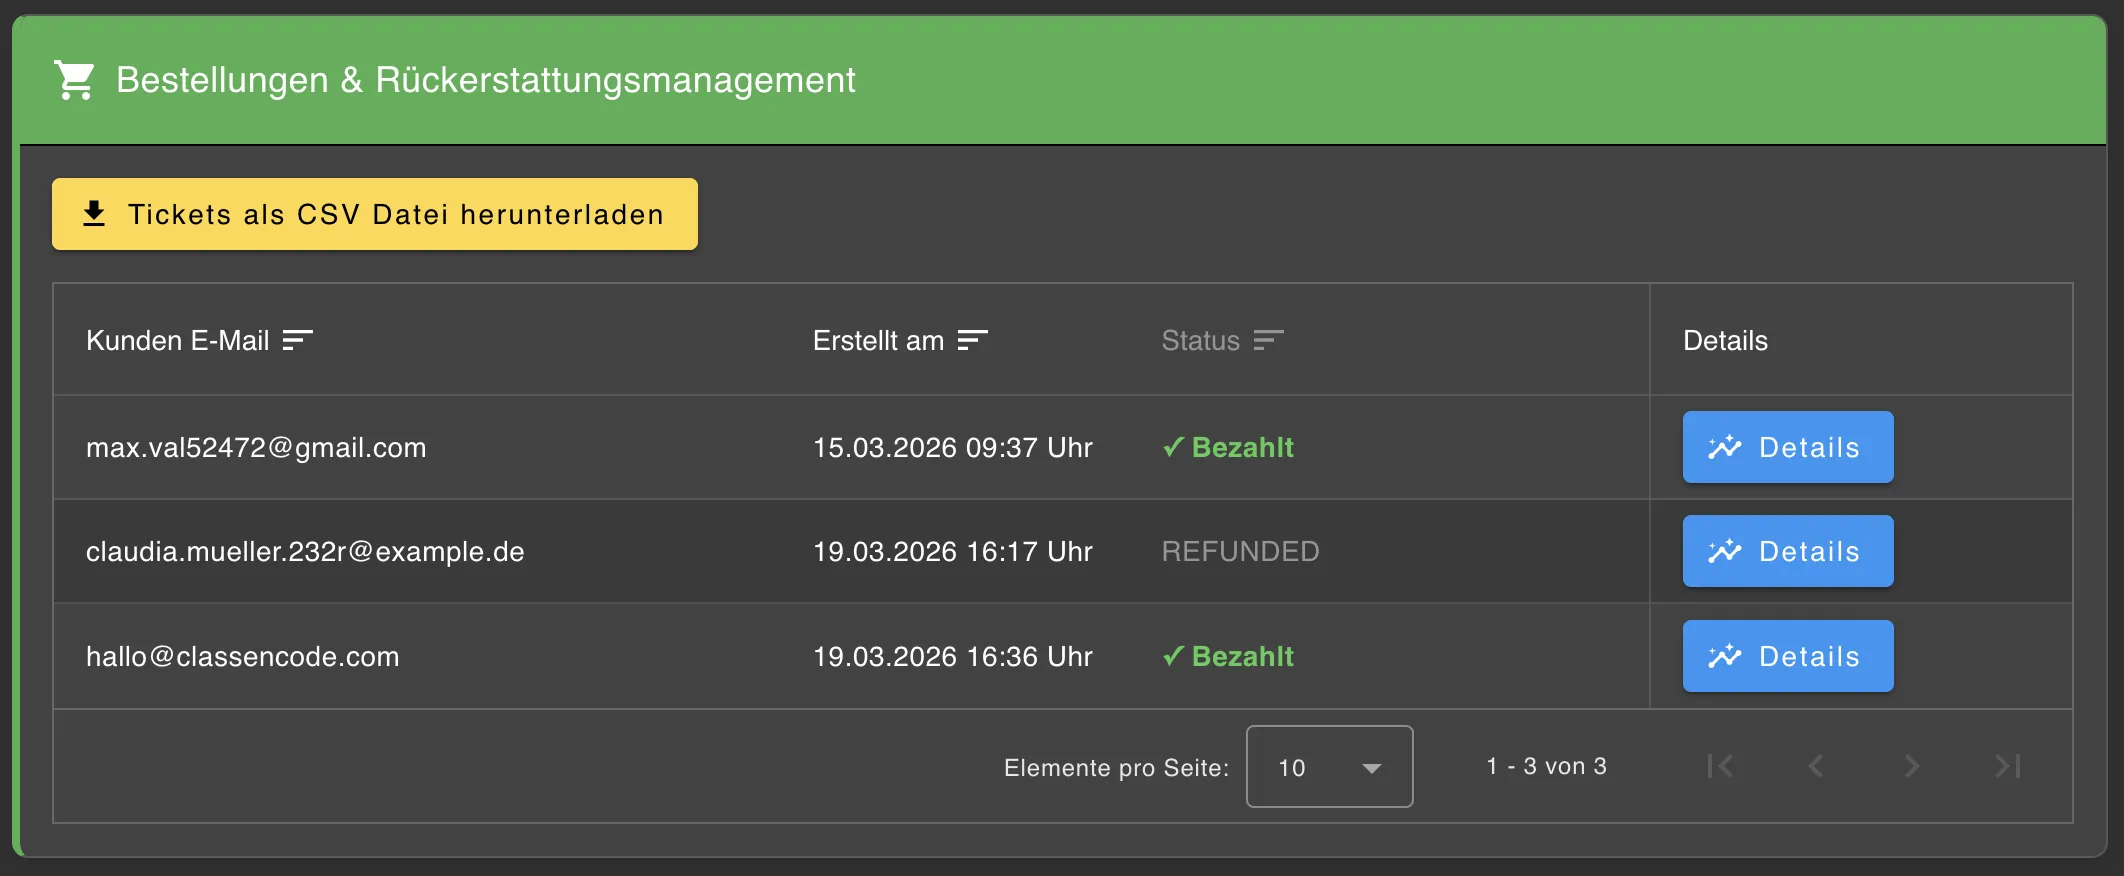The image size is (2124, 876).
Task: Click the Status column header
Action: [x=1200, y=341]
